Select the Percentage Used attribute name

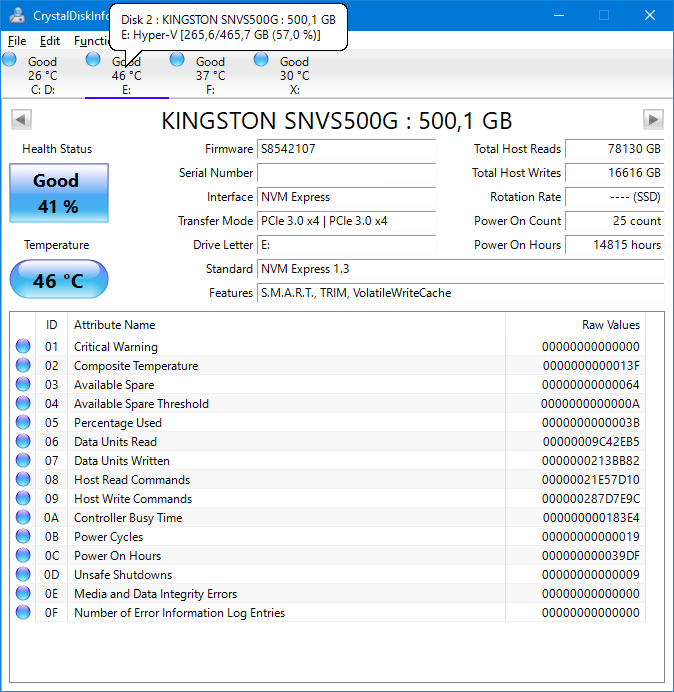[118, 423]
